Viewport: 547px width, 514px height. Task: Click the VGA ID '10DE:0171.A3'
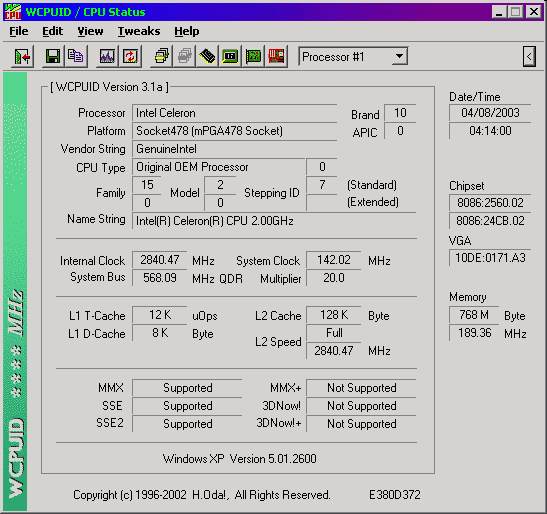tap(490, 258)
